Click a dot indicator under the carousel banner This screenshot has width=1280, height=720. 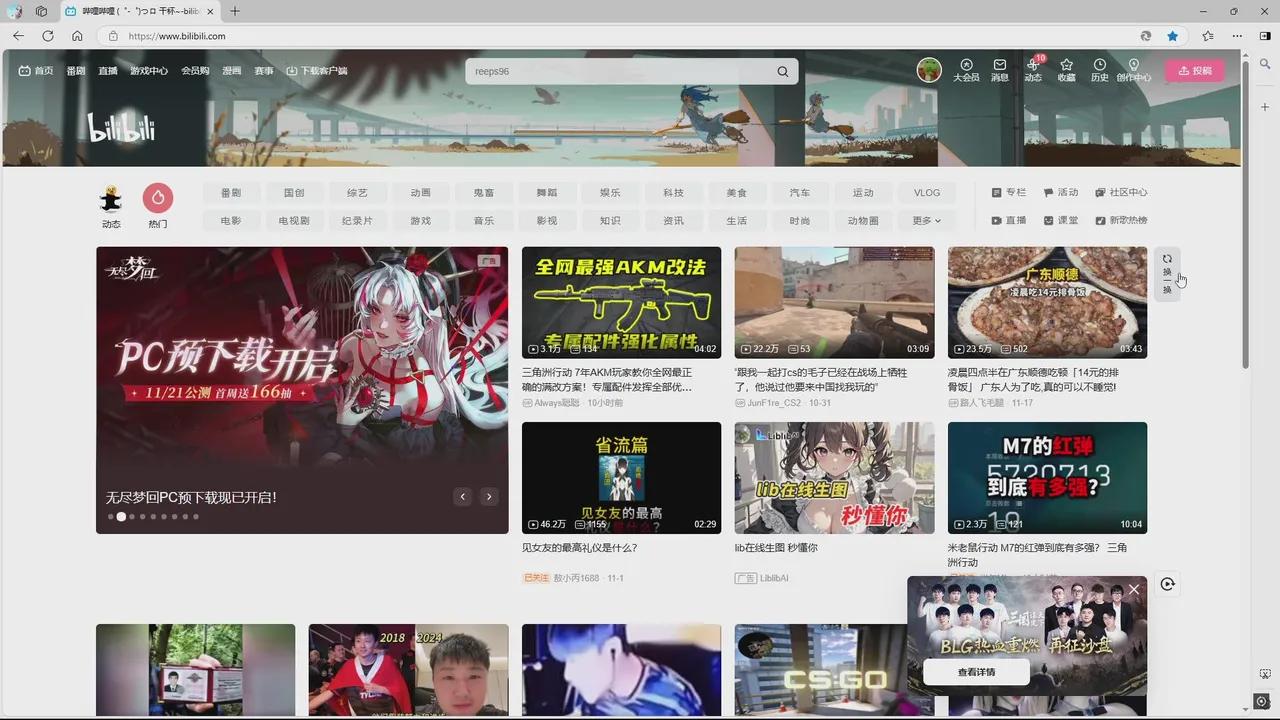tap(121, 517)
